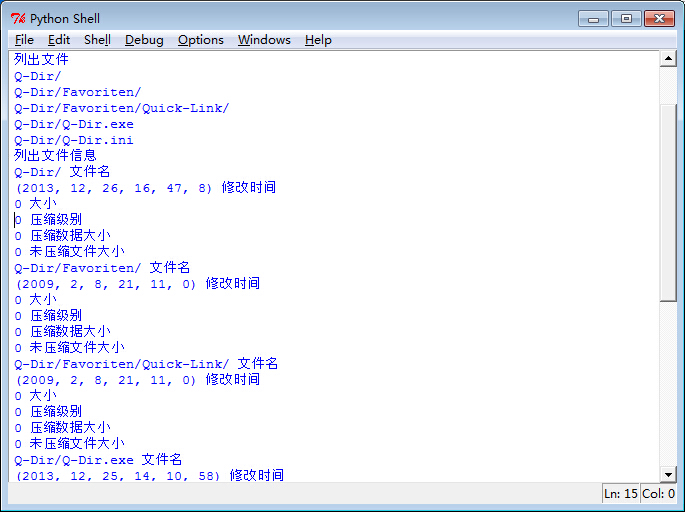Image resolution: width=685 pixels, height=512 pixels.
Task: Maximize the Python Shell window
Action: tap(626, 19)
